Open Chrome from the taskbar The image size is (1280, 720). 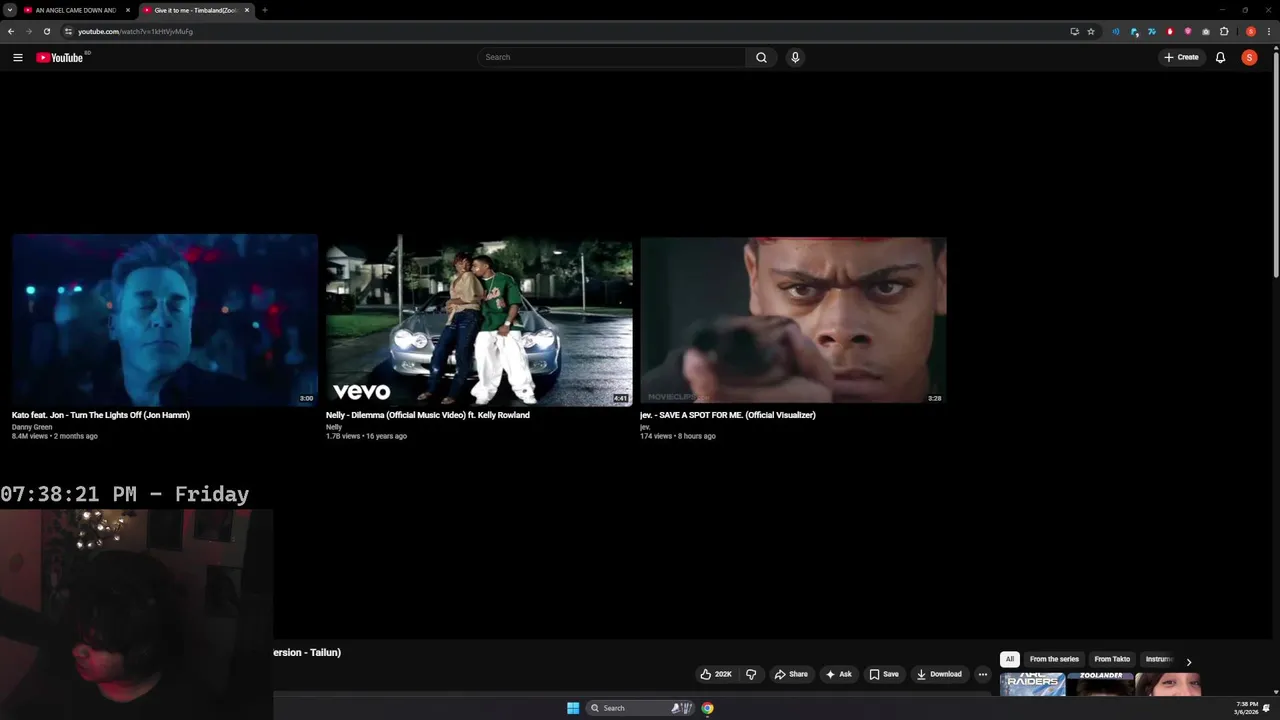707,708
